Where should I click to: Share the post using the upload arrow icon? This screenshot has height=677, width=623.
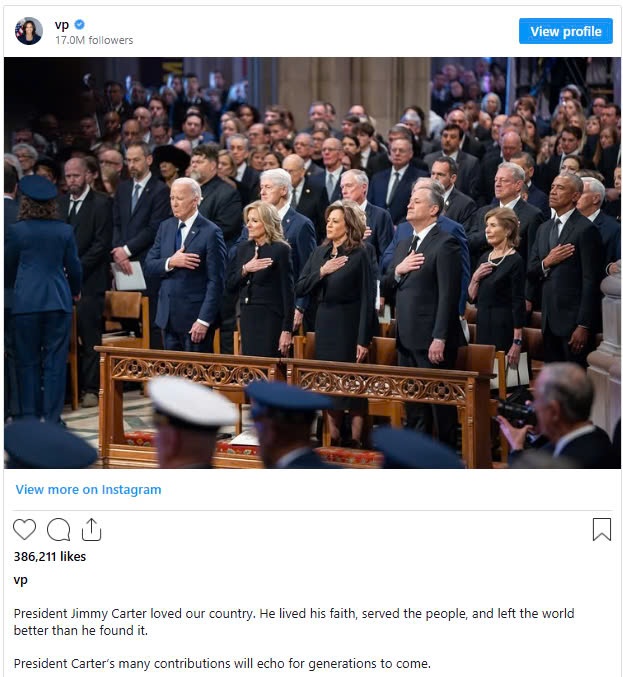click(x=92, y=529)
